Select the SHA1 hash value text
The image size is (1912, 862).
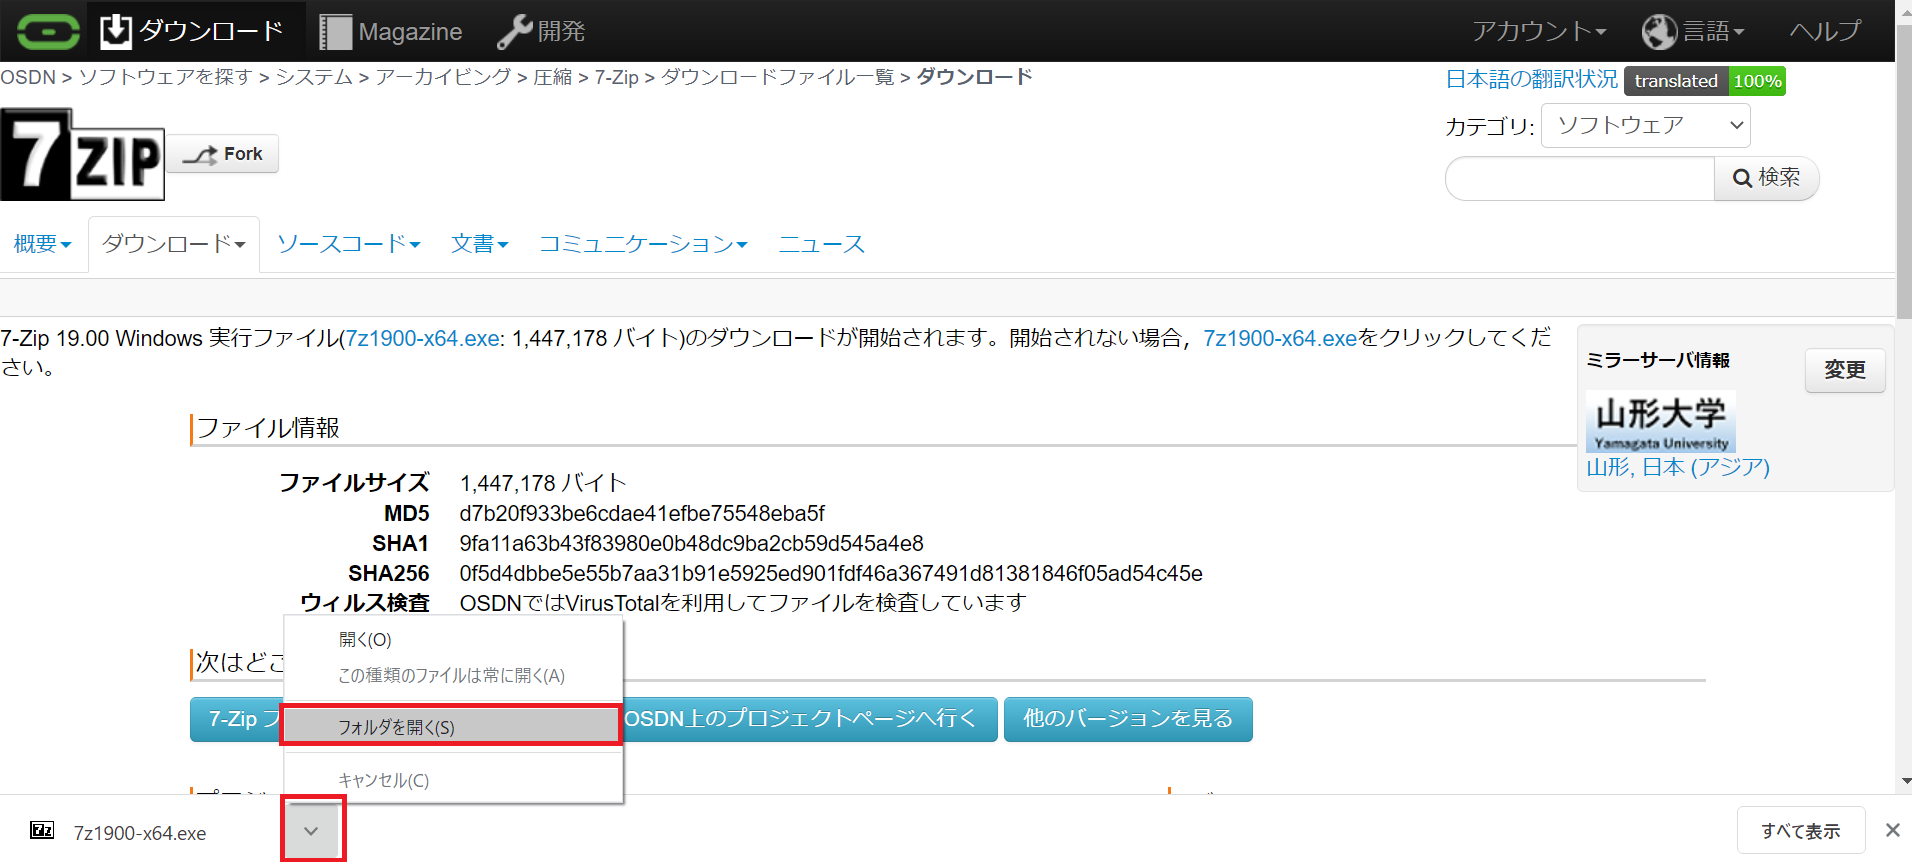tap(691, 544)
